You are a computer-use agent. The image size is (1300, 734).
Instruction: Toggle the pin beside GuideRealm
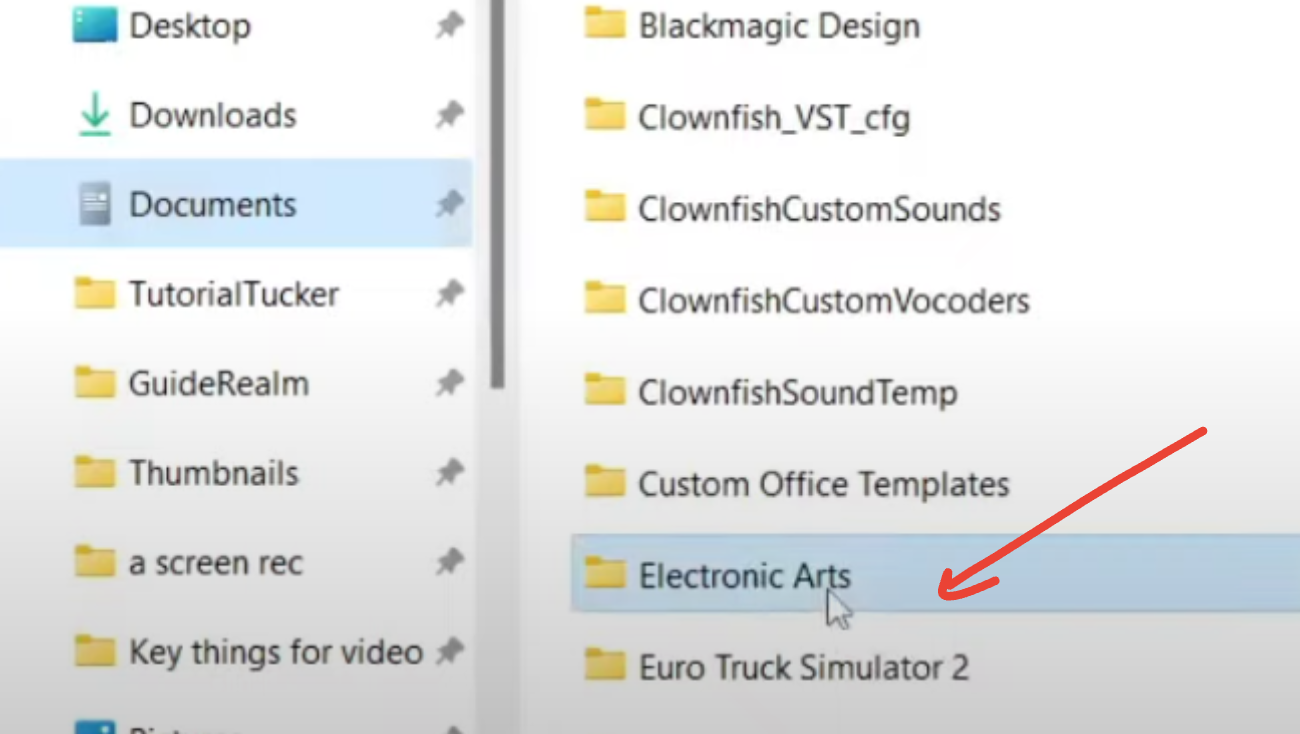tap(449, 384)
